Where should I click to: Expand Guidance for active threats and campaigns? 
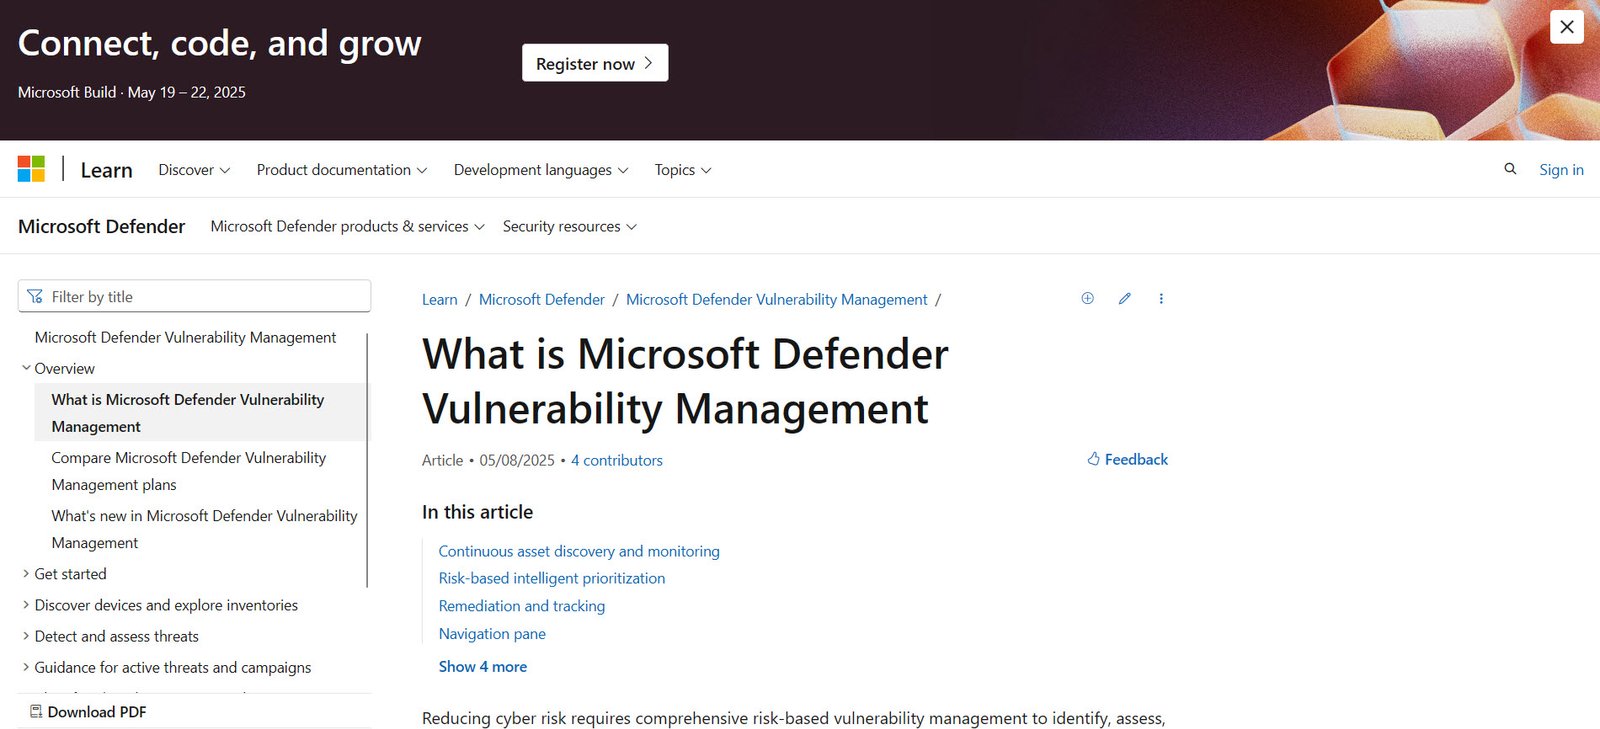167,667
